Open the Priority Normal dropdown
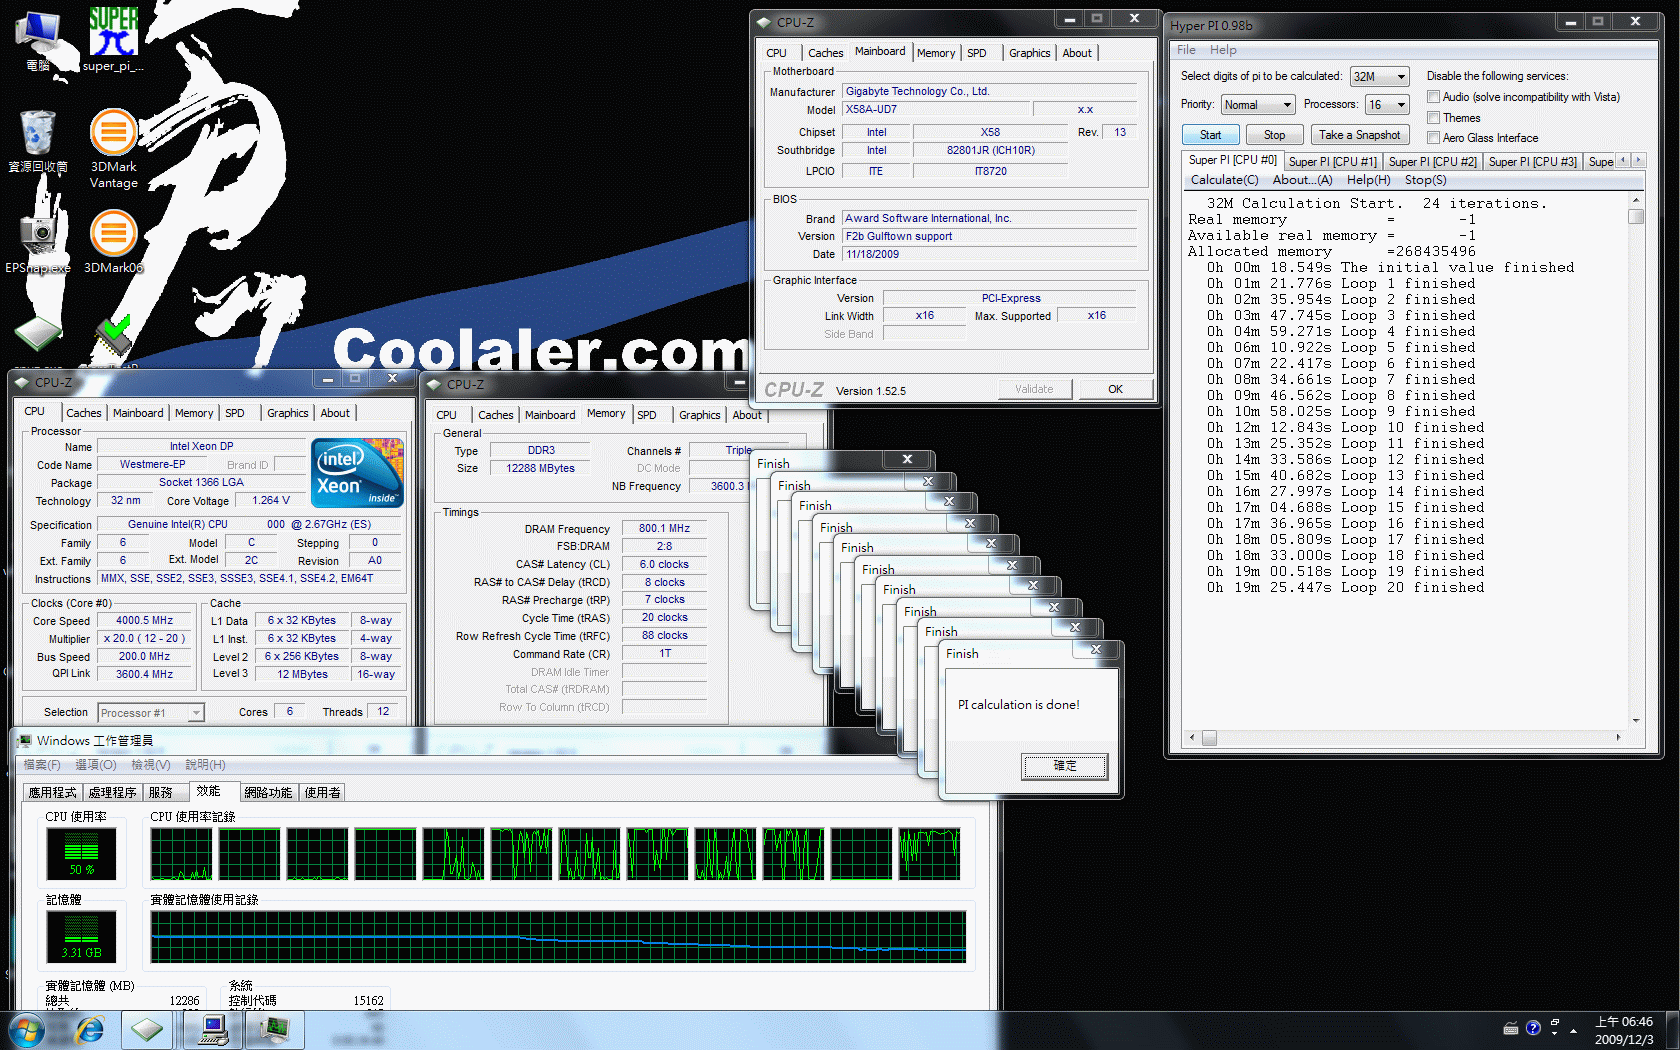Viewport: 1680px width, 1050px height. 1258,105
